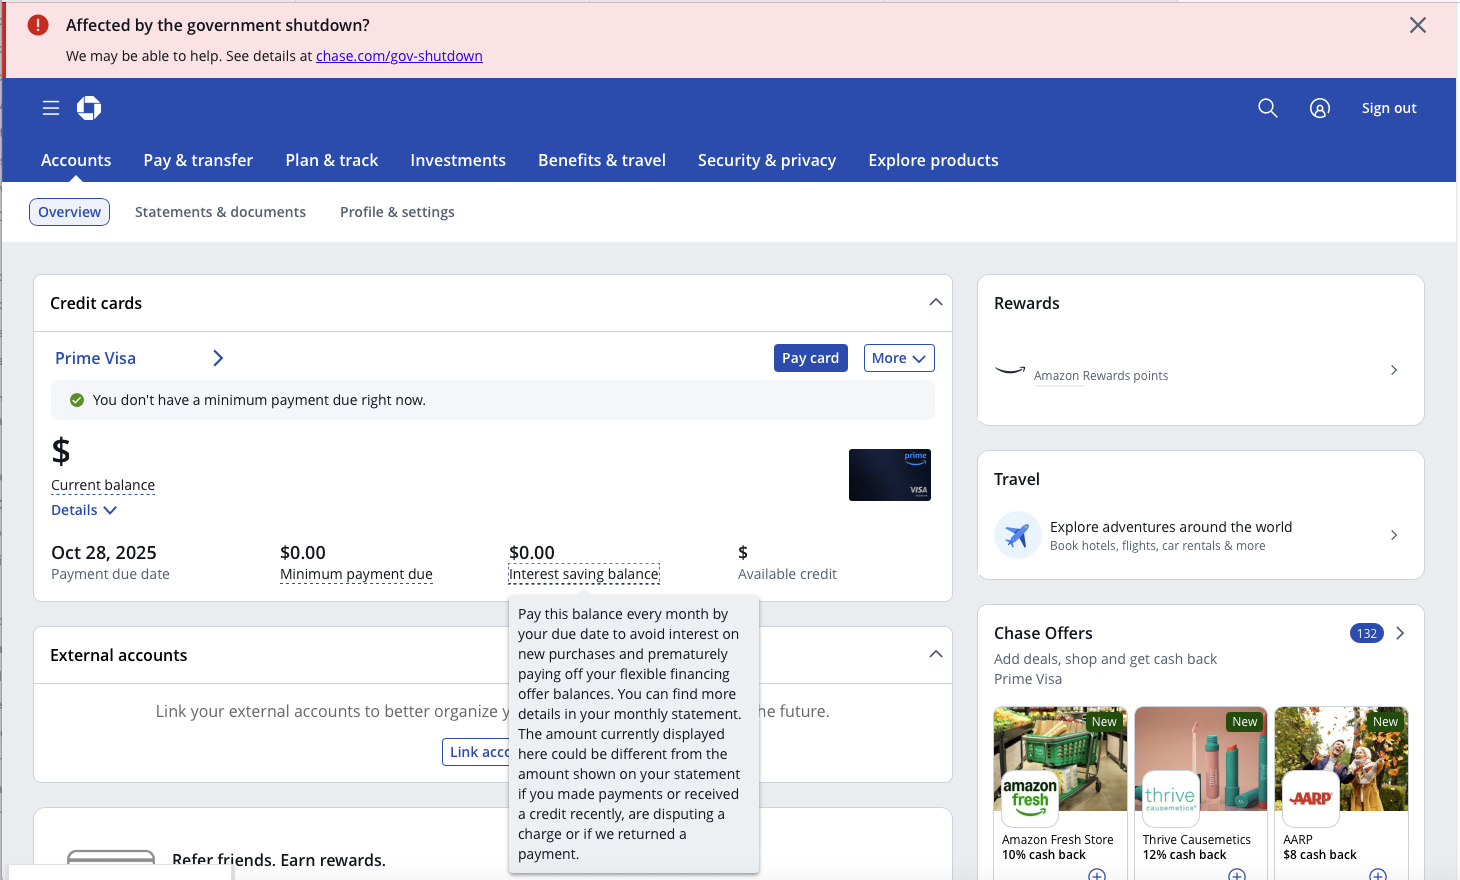Open the chase.com/gov-shutdown link
This screenshot has width=1460, height=880.
point(399,56)
